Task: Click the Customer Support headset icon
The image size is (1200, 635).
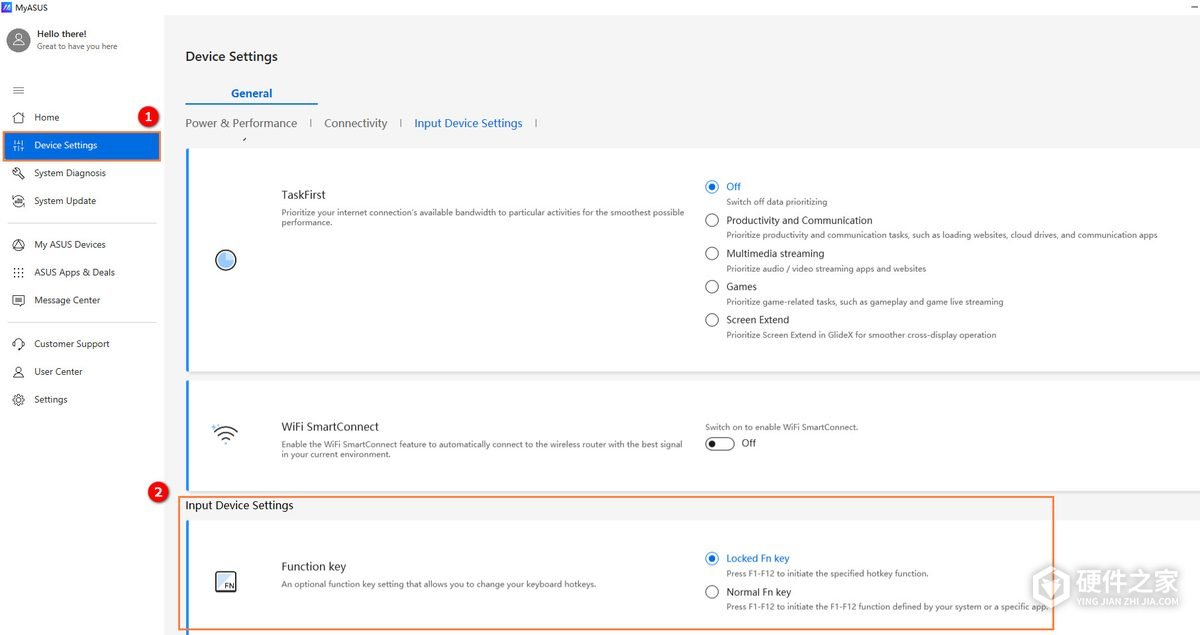Action: pos(18,344)
